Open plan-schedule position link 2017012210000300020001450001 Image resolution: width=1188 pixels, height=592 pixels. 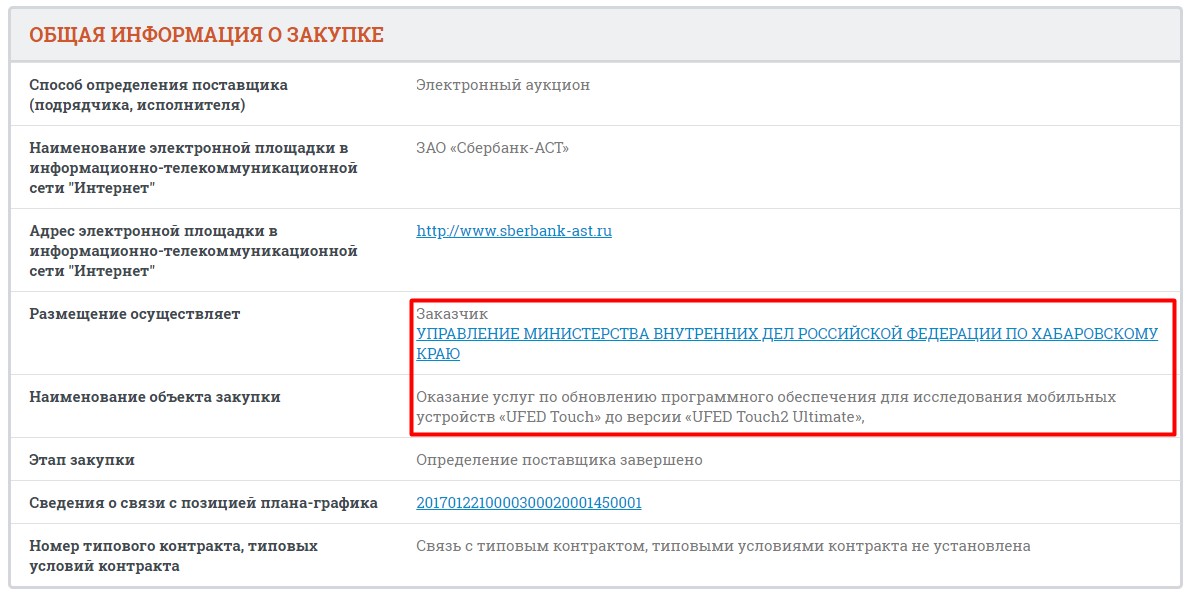[x=529, y=503]
